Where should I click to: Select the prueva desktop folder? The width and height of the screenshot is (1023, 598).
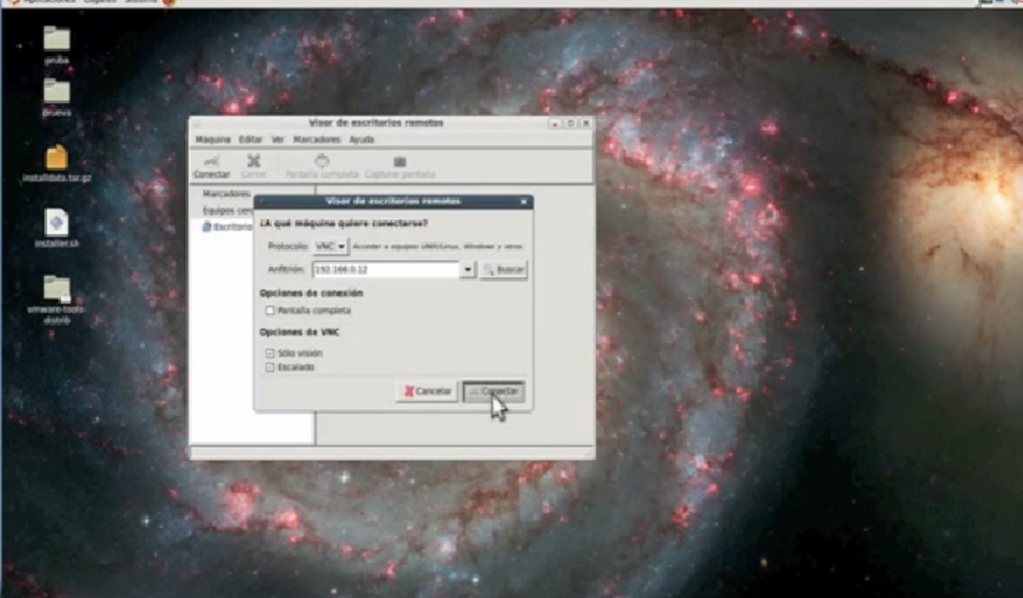57,97
